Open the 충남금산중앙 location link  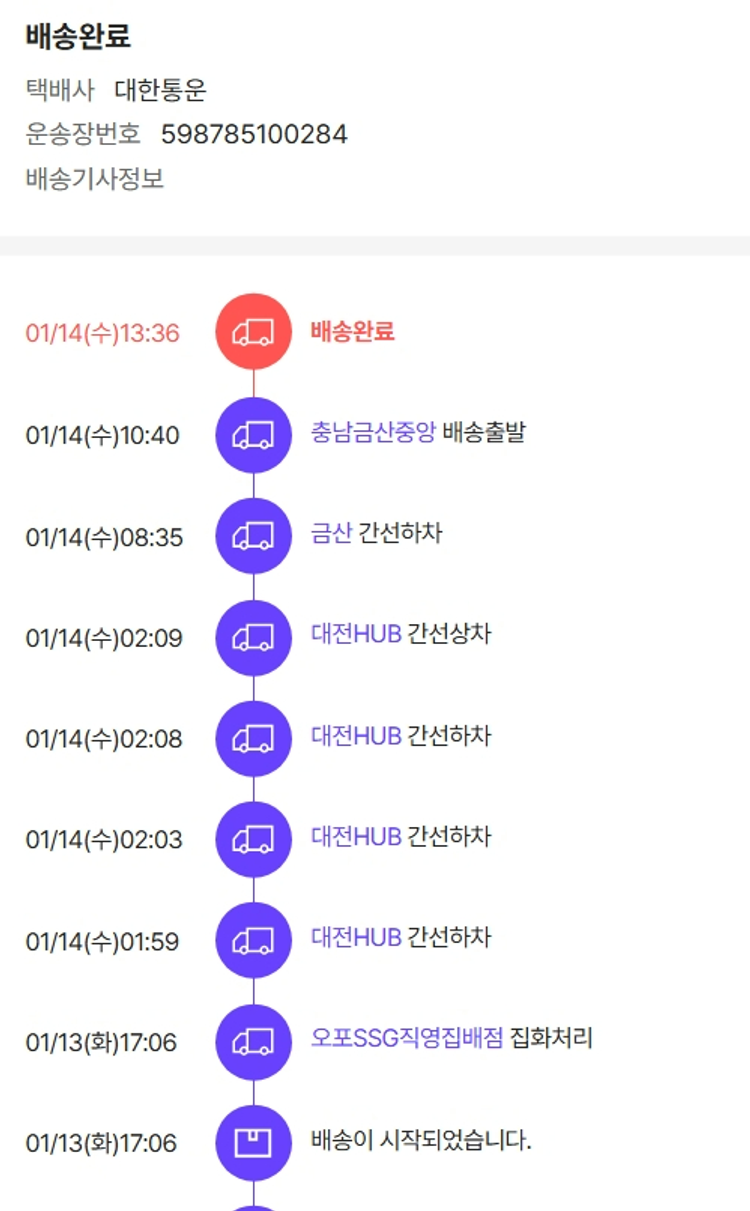(x=373, y=433)
